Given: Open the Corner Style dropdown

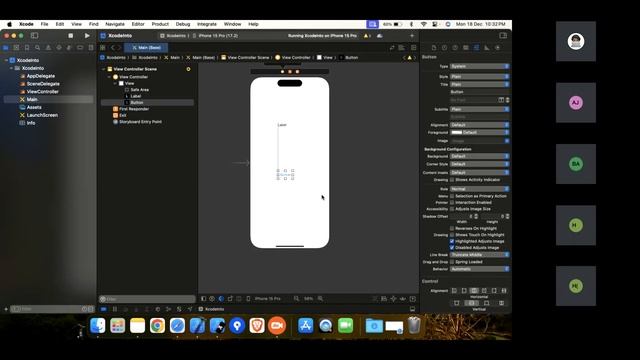Looking at the screenshot, I should pos(480,164).
